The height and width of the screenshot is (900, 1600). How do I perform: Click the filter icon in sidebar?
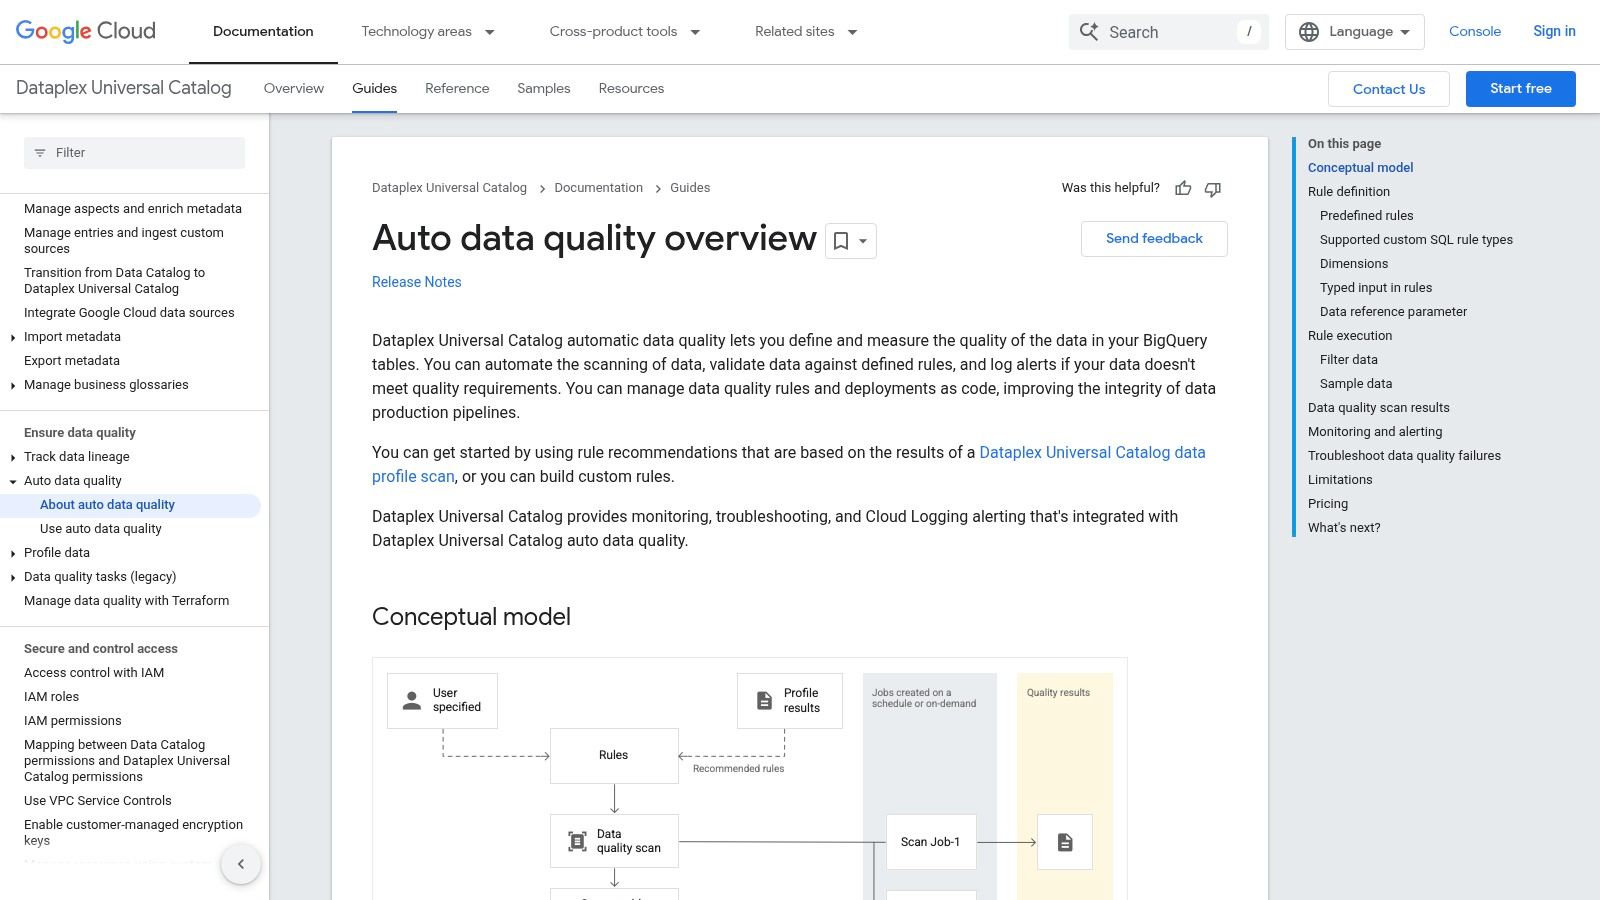coord(40,153)
